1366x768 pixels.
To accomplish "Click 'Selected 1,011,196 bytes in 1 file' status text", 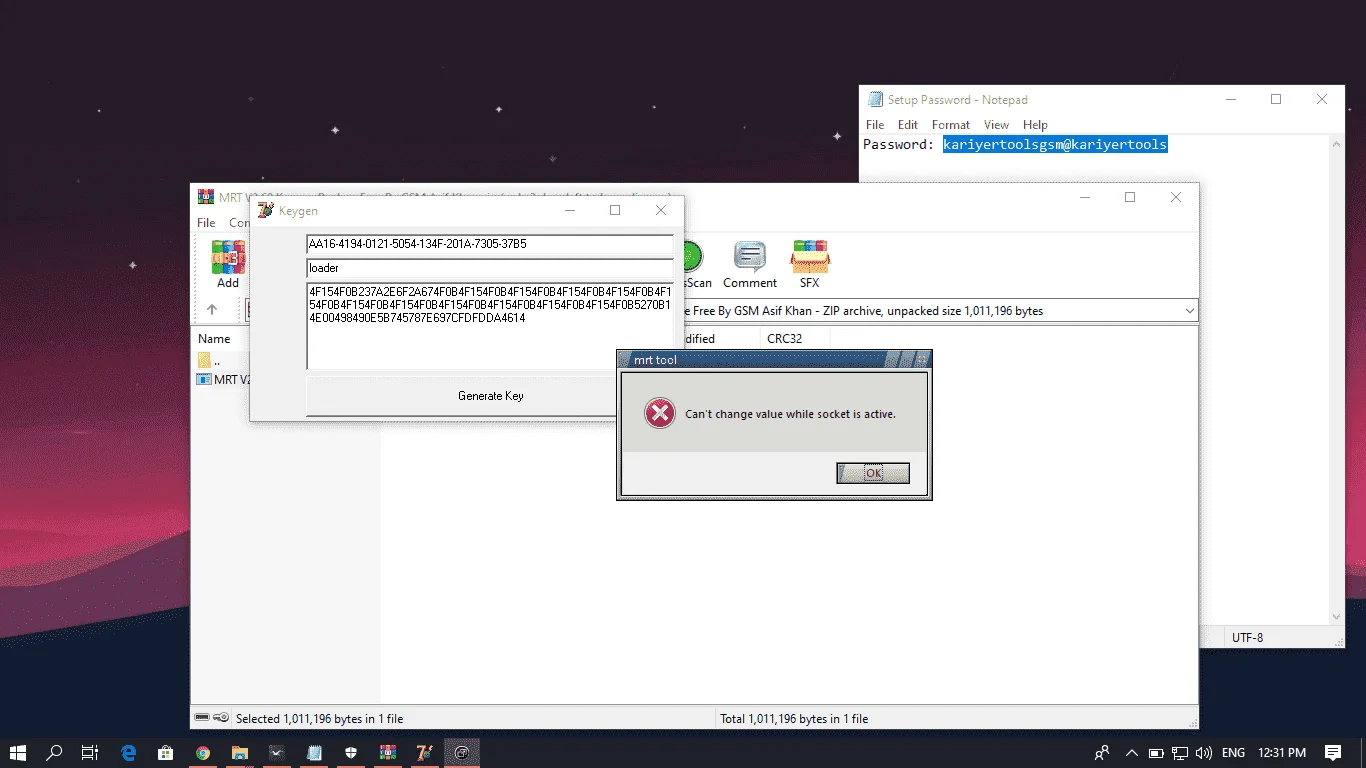I will pos(320,718).
